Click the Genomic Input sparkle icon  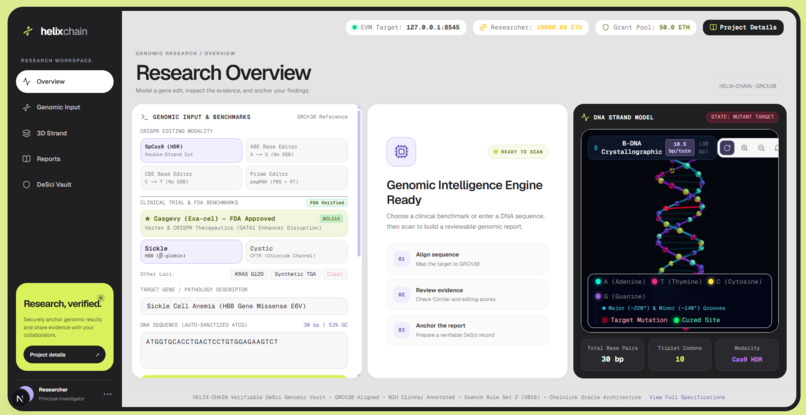point(27,107)
